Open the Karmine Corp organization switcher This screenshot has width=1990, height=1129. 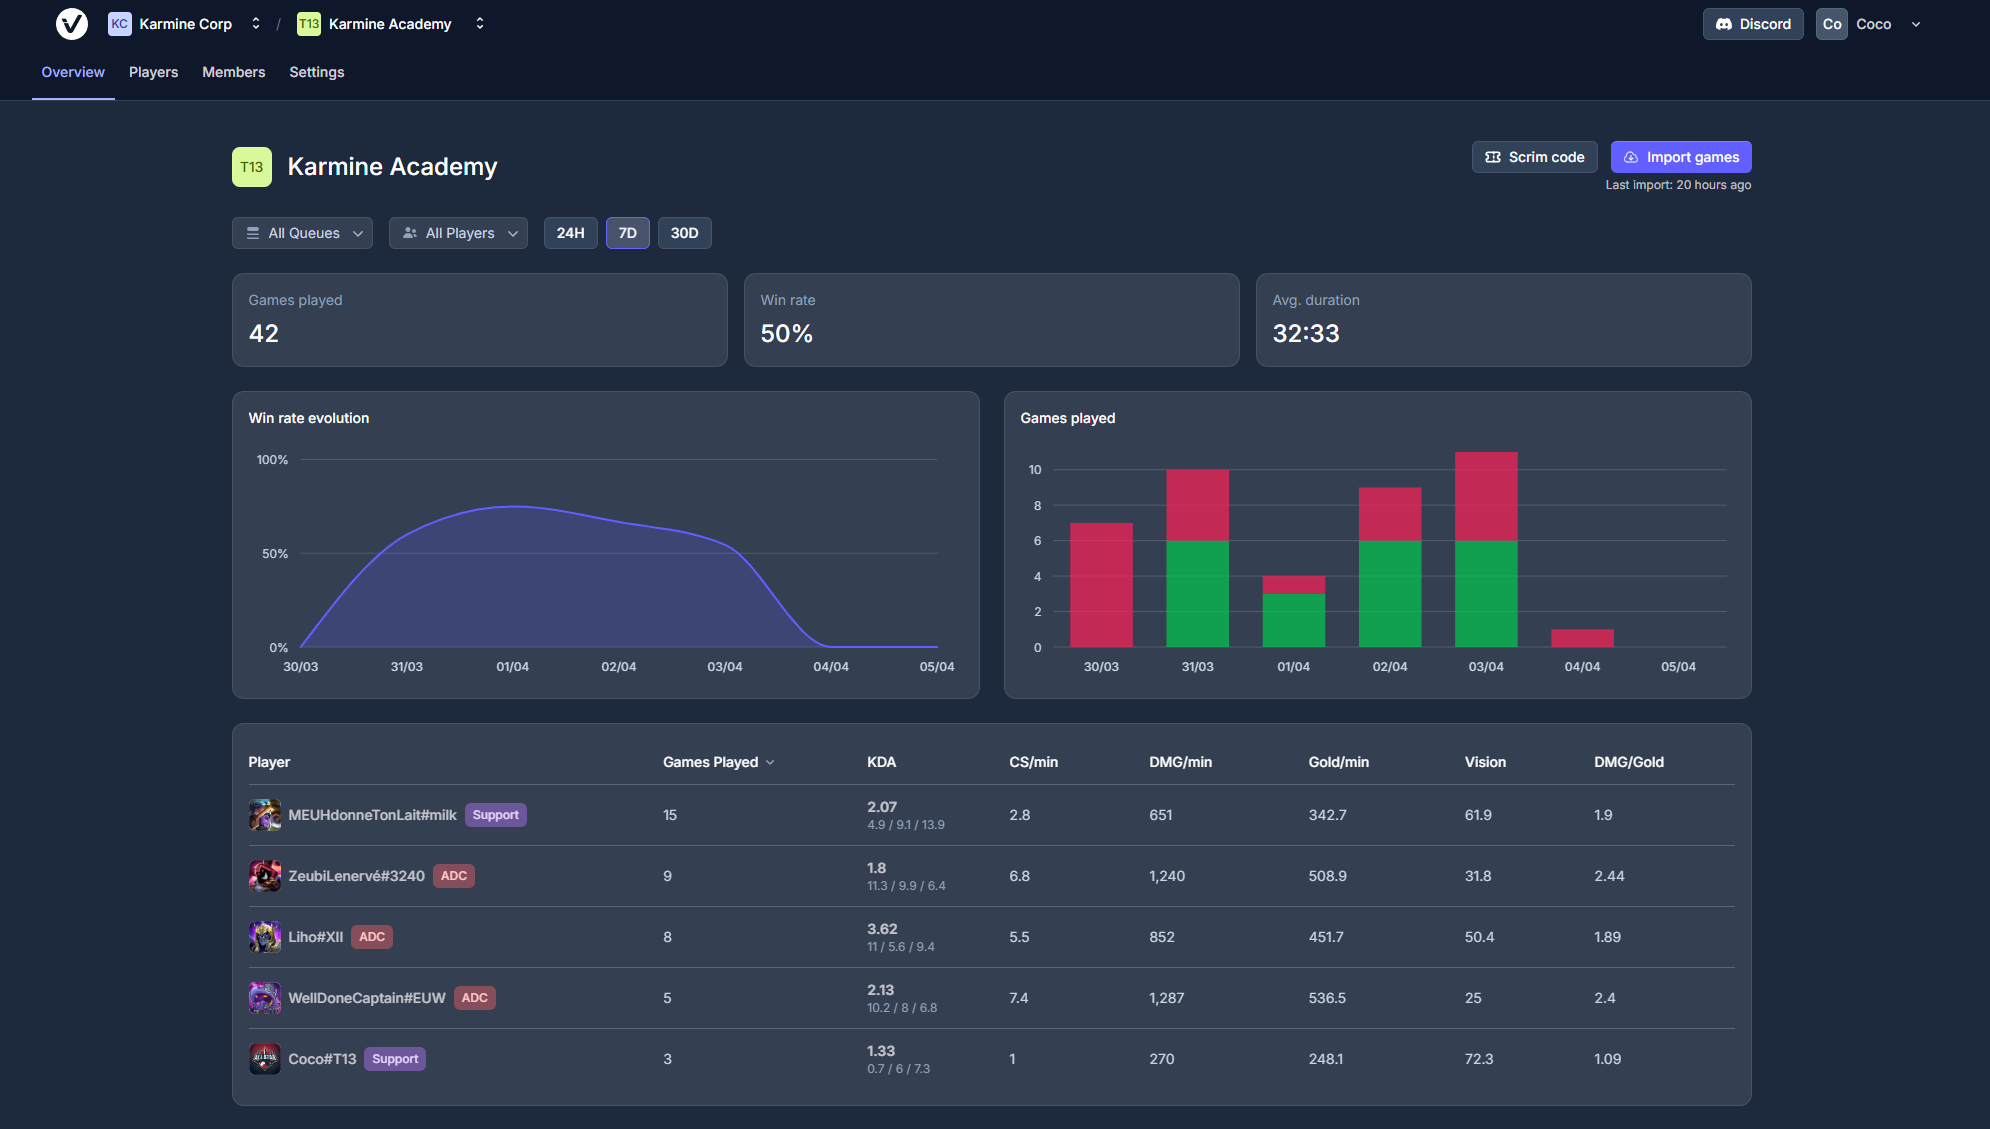[x=256, y=23]
